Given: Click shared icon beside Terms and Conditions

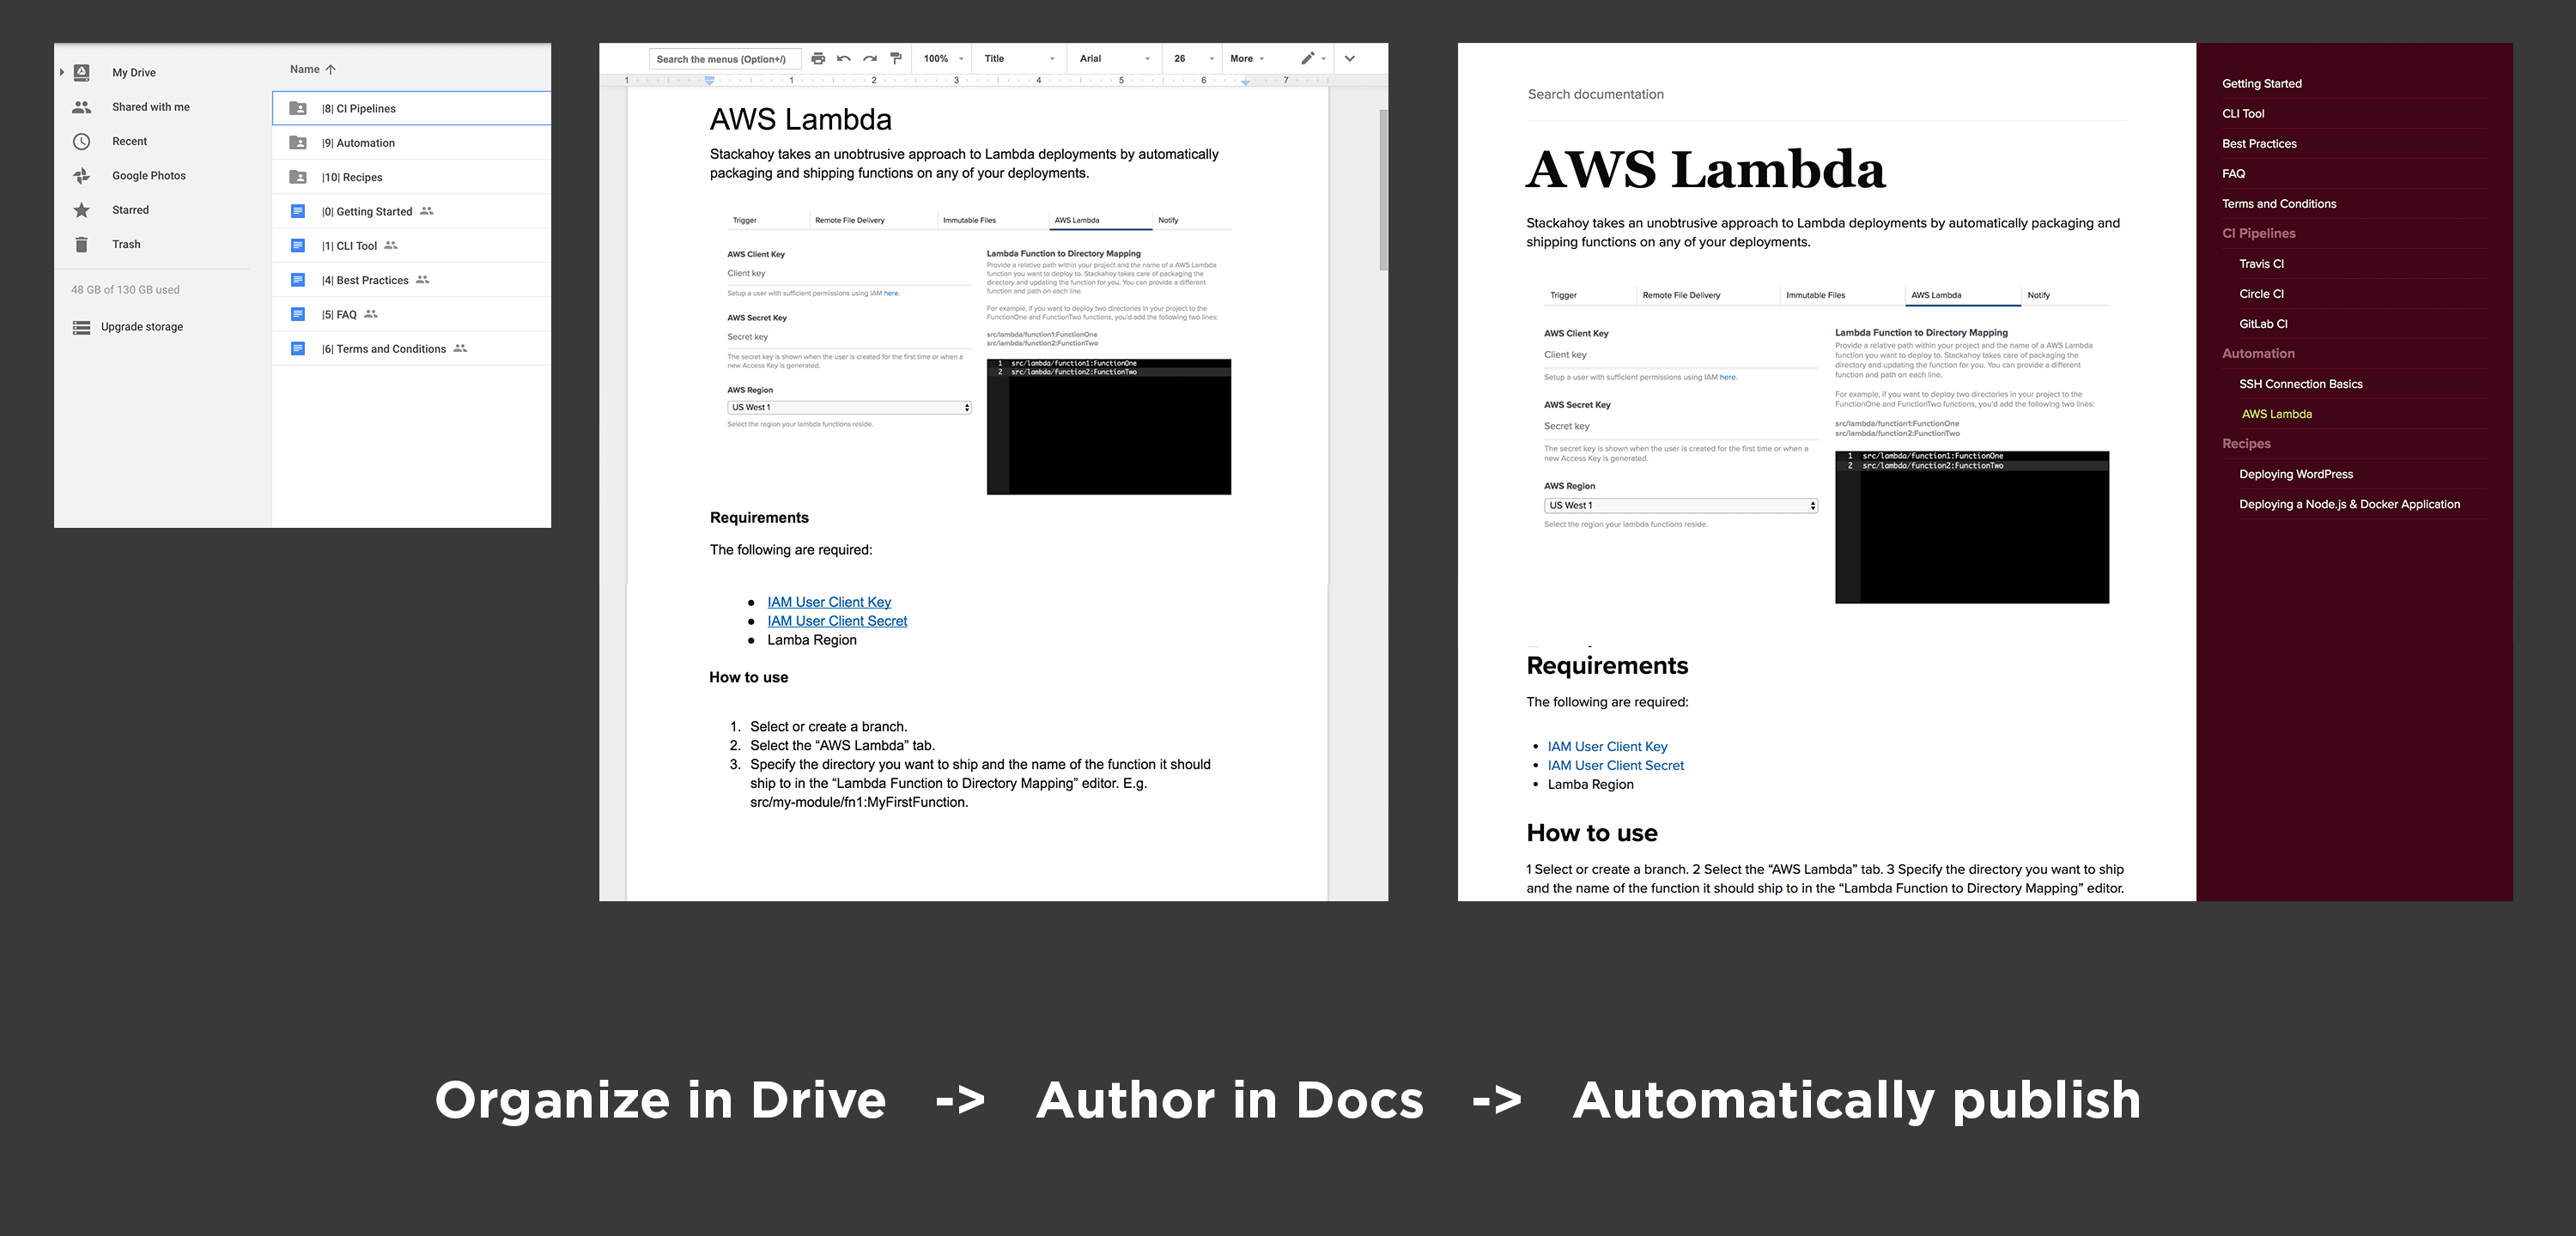Looking at the screenshot, I should pyautogui.click(x=460, y=348).
